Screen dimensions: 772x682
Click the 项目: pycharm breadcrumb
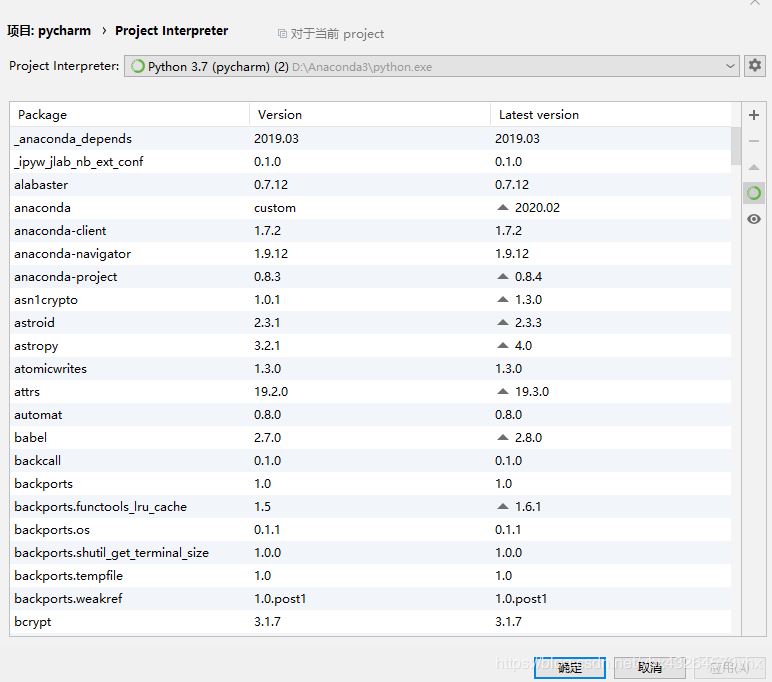[x=49, y=31]
